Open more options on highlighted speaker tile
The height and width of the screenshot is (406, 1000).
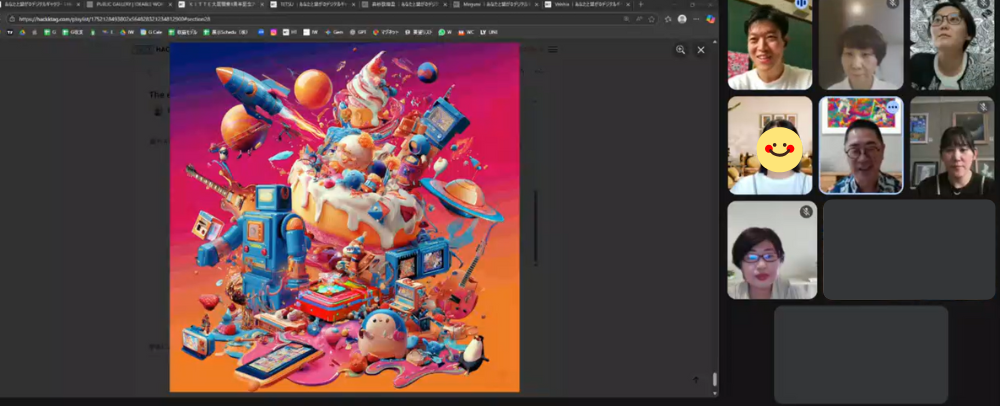[892, 107]
